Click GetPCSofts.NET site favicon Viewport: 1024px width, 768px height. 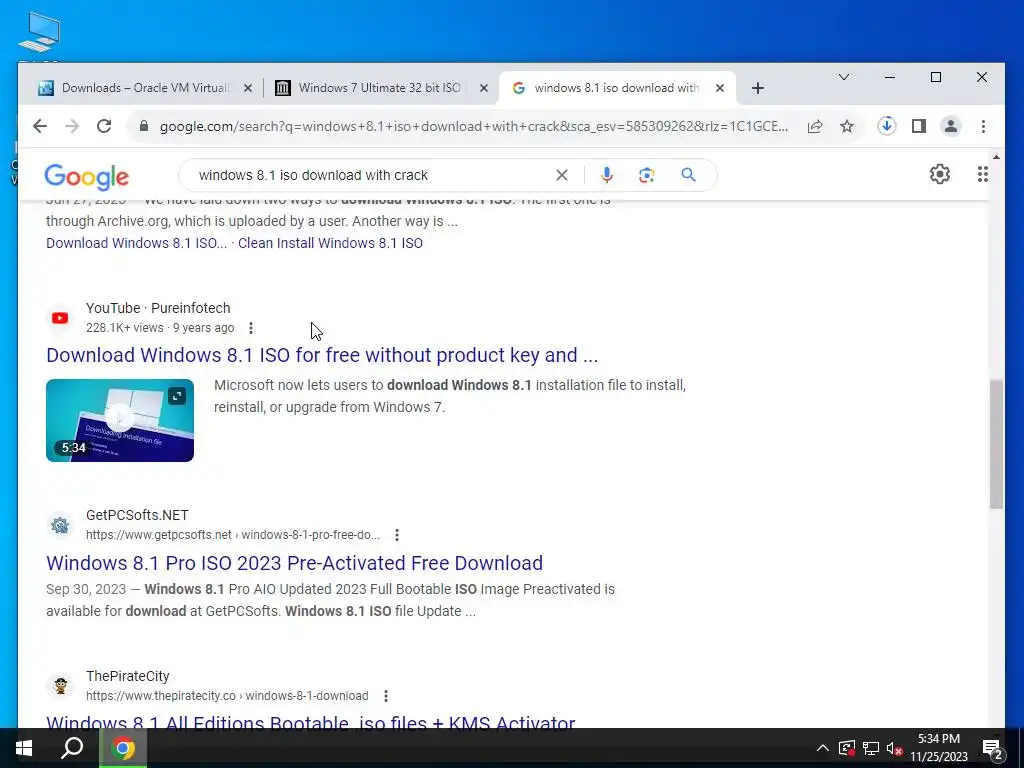click(x=60, y=525)
